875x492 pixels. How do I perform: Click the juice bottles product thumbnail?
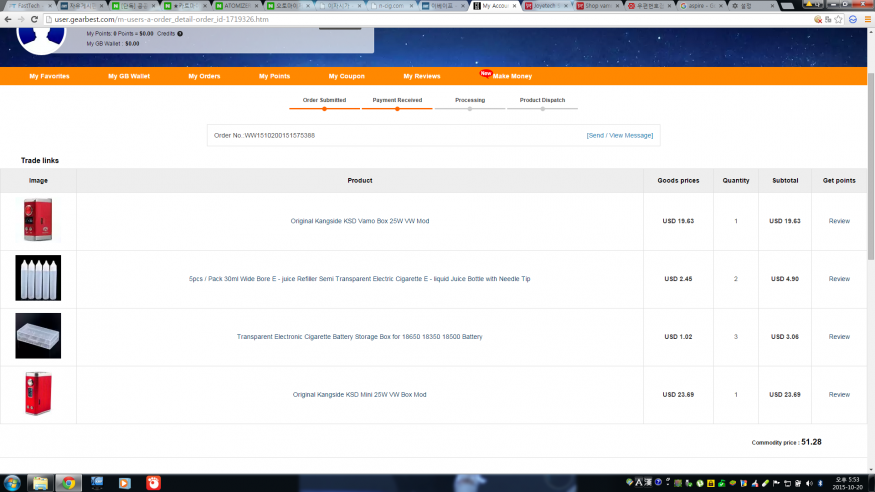[x=38, y=278]
